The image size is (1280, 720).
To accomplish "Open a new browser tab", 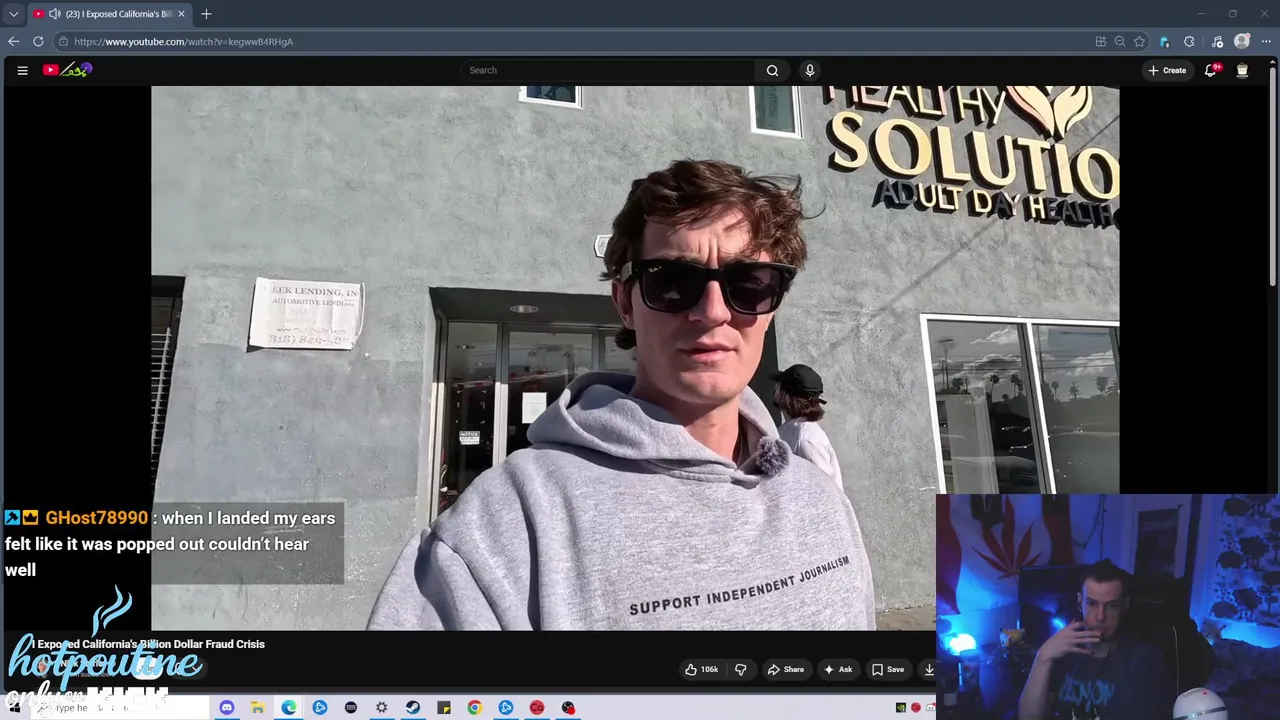I will click(x=206, y=14).
